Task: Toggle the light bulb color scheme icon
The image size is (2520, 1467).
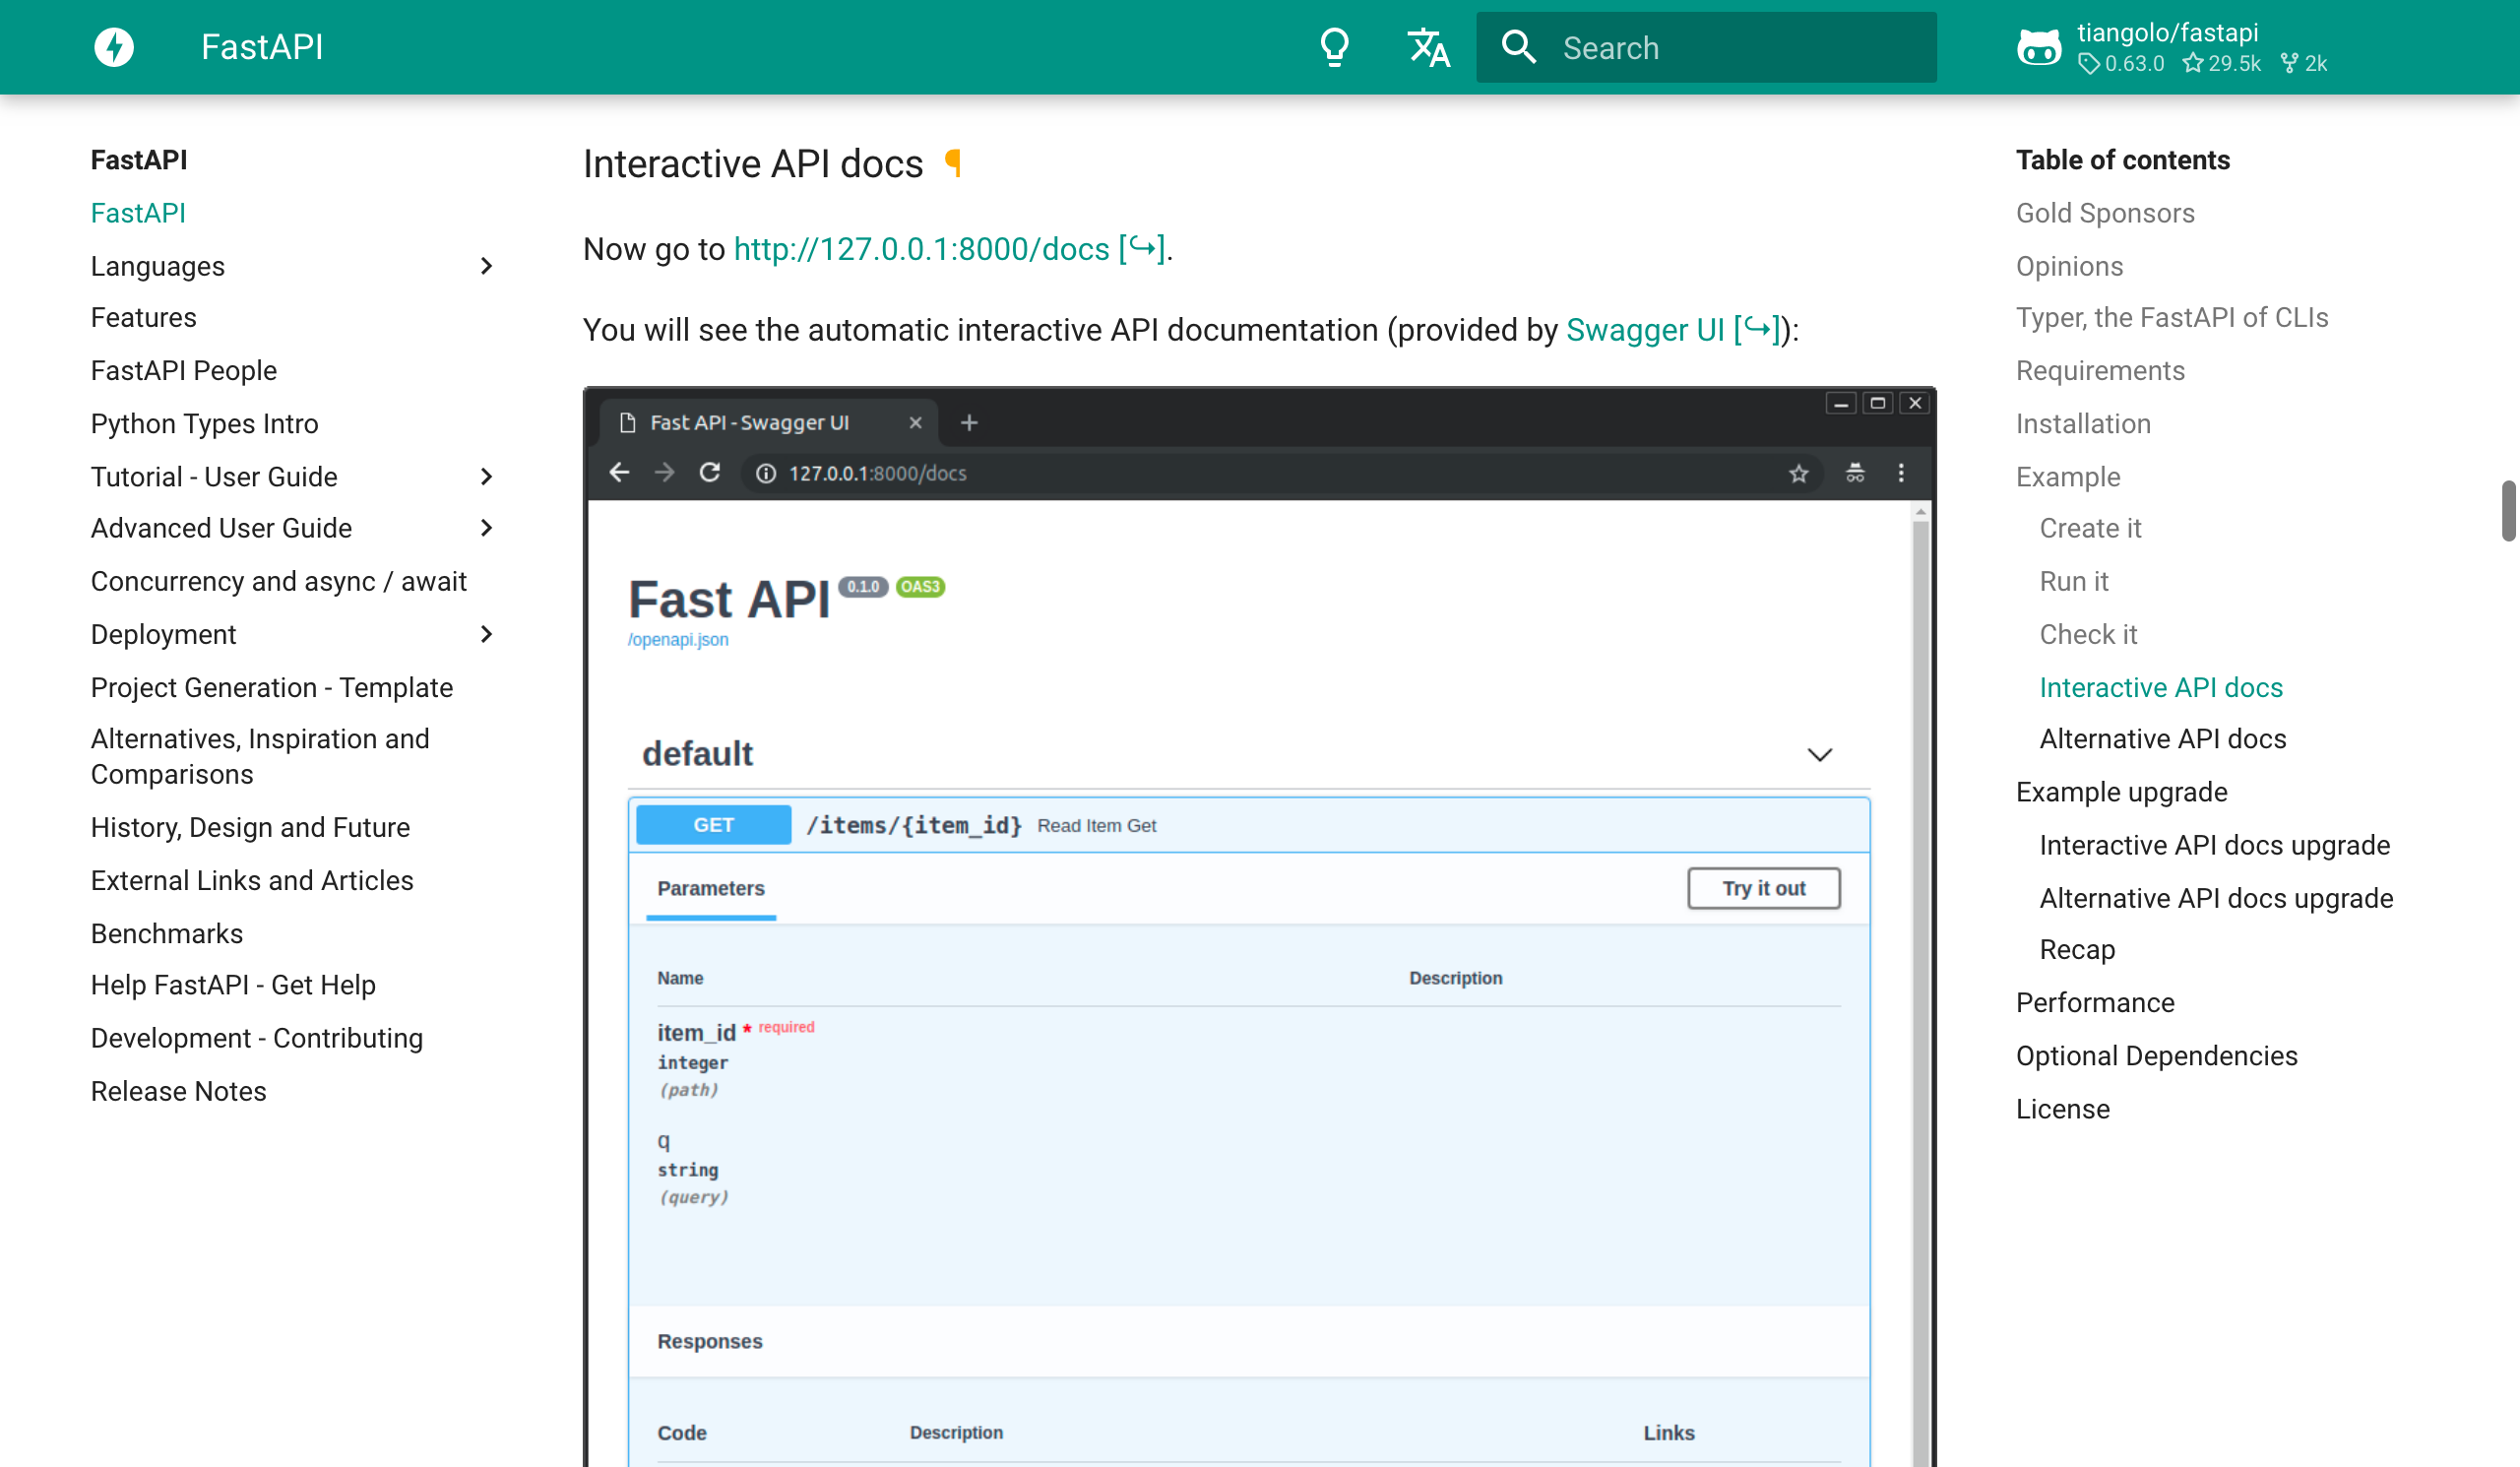Action: (x=1335, y=47)
